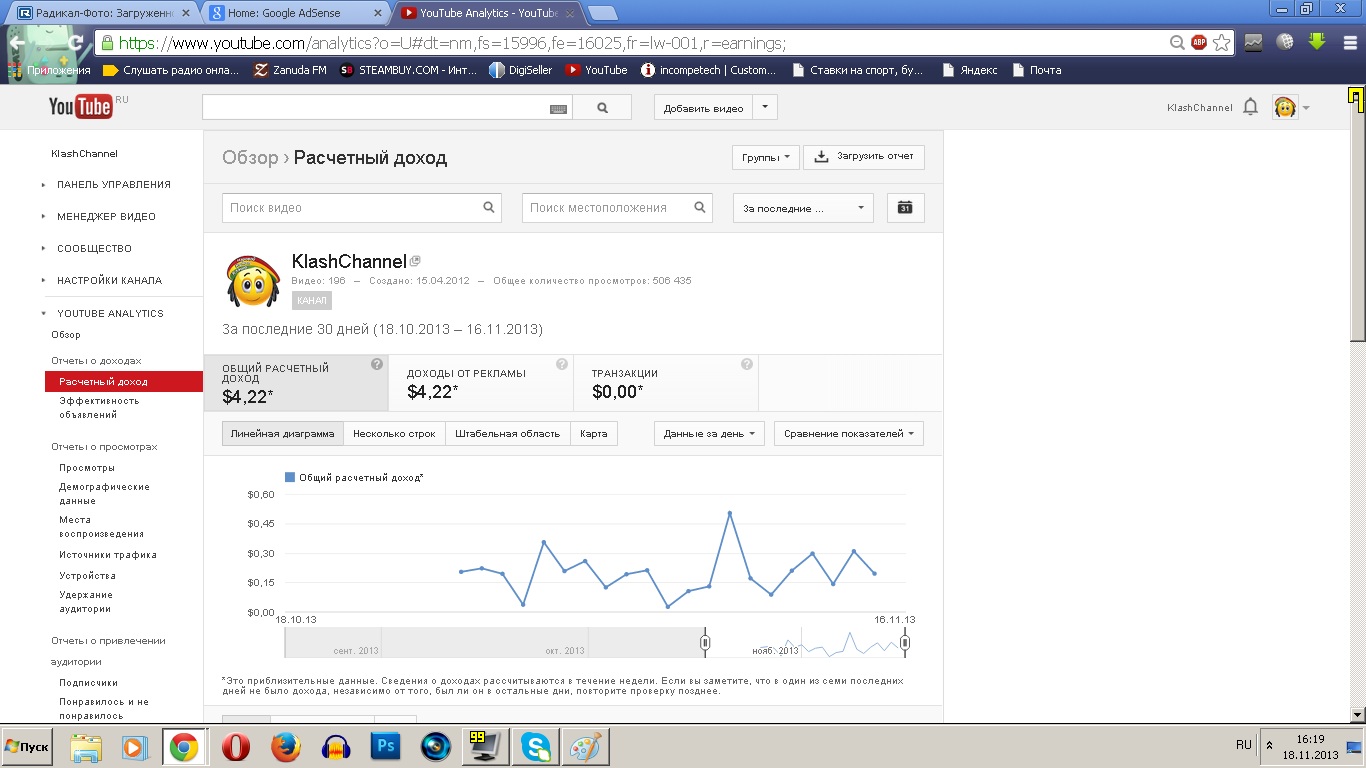
Task: Open the green download arrow extension
Action: pos(1317,42)
